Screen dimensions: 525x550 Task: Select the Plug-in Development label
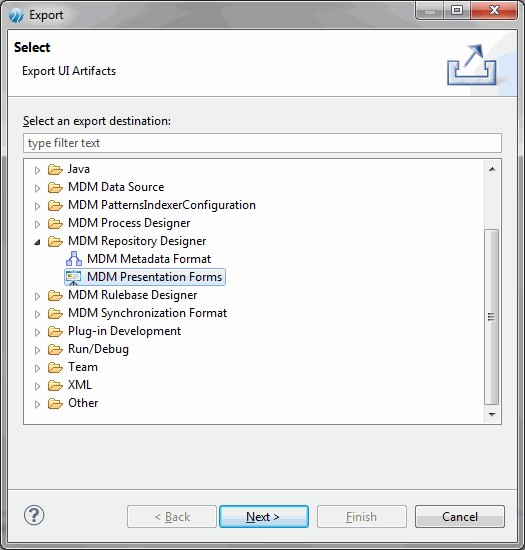[124, 331]
